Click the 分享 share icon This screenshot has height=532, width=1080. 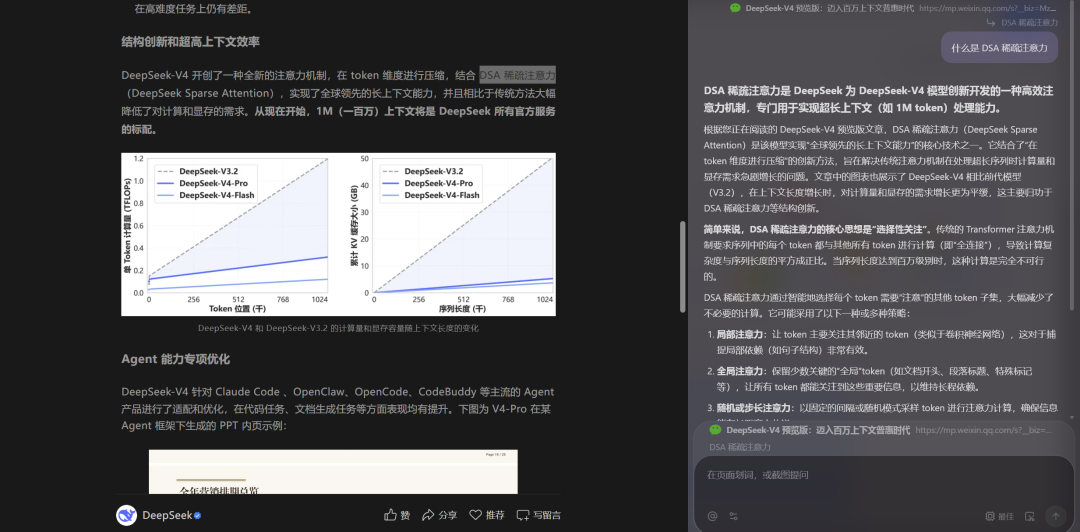click(428, 515)
